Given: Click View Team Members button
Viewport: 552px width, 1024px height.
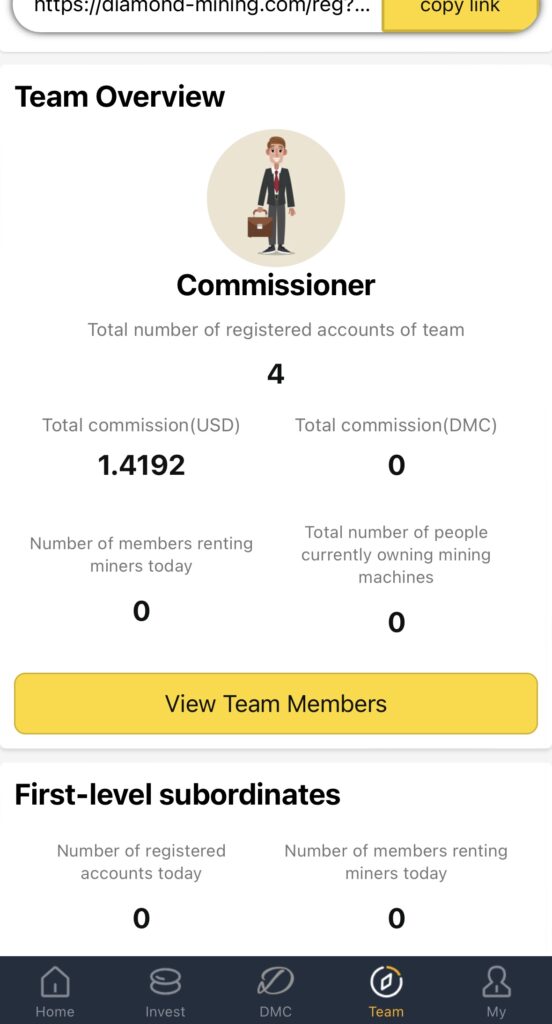Looking at the screenshot, I should point(276,703).
